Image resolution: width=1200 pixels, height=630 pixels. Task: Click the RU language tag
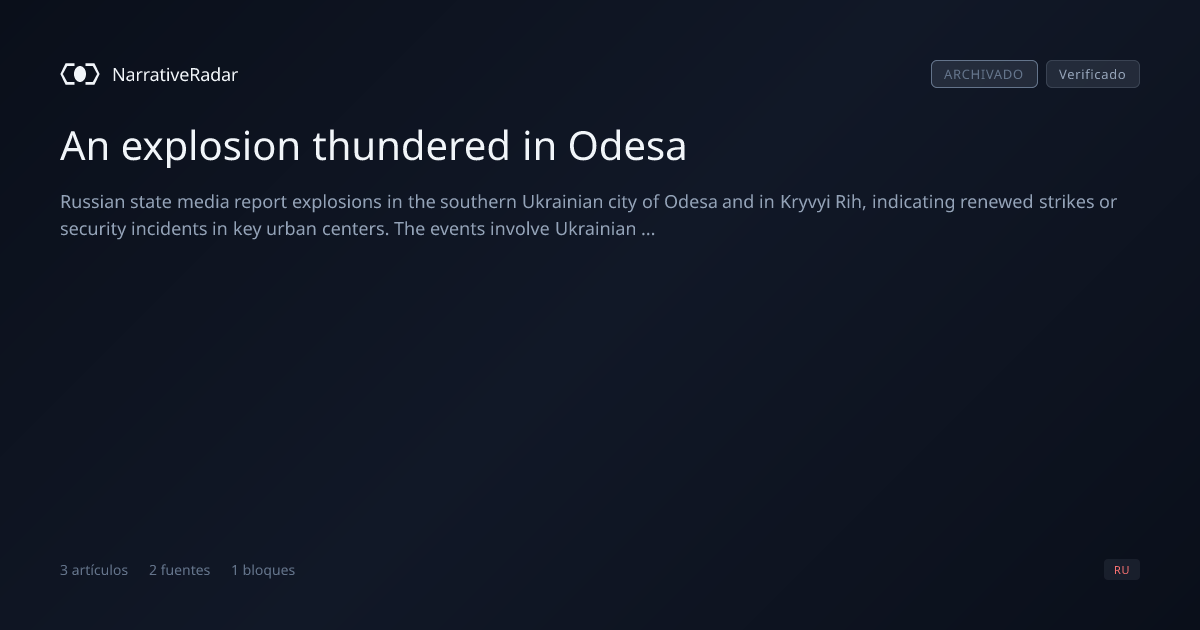(1122, 570)
